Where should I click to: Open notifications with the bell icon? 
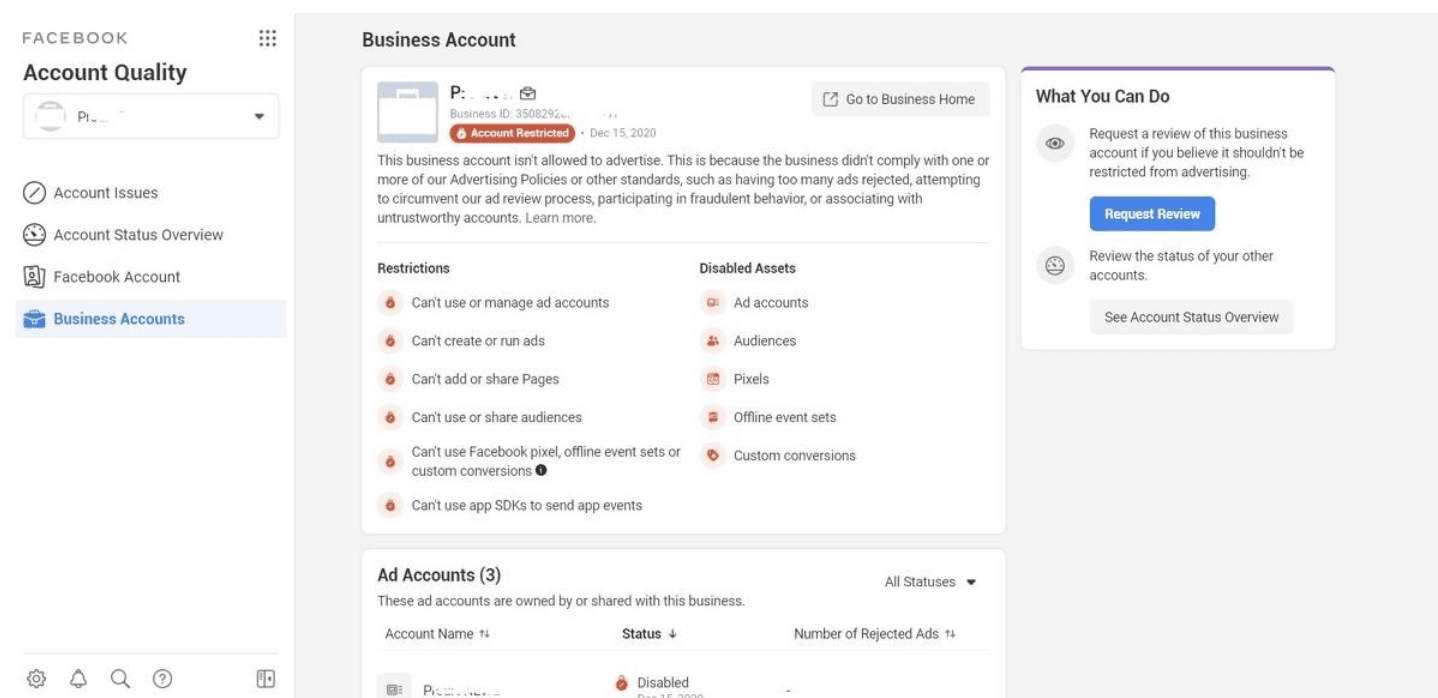pyautogui.click(x=79, y=679)
